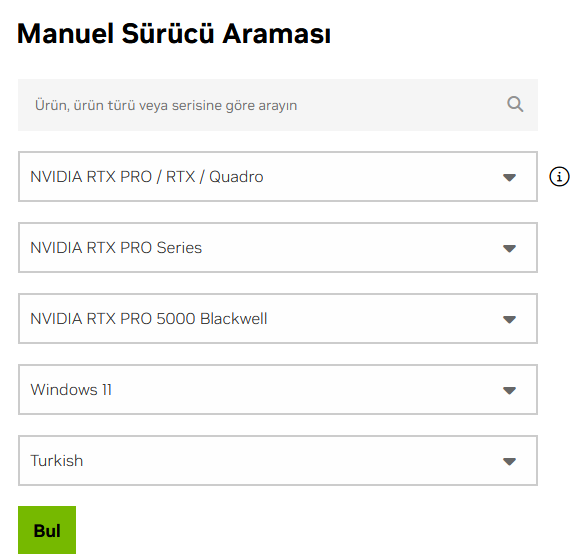Click arrow on NVIDIA RTX PRO / RTX / Quadro
This screenshot has width=583, height=559.
click(x=509, y=177)
